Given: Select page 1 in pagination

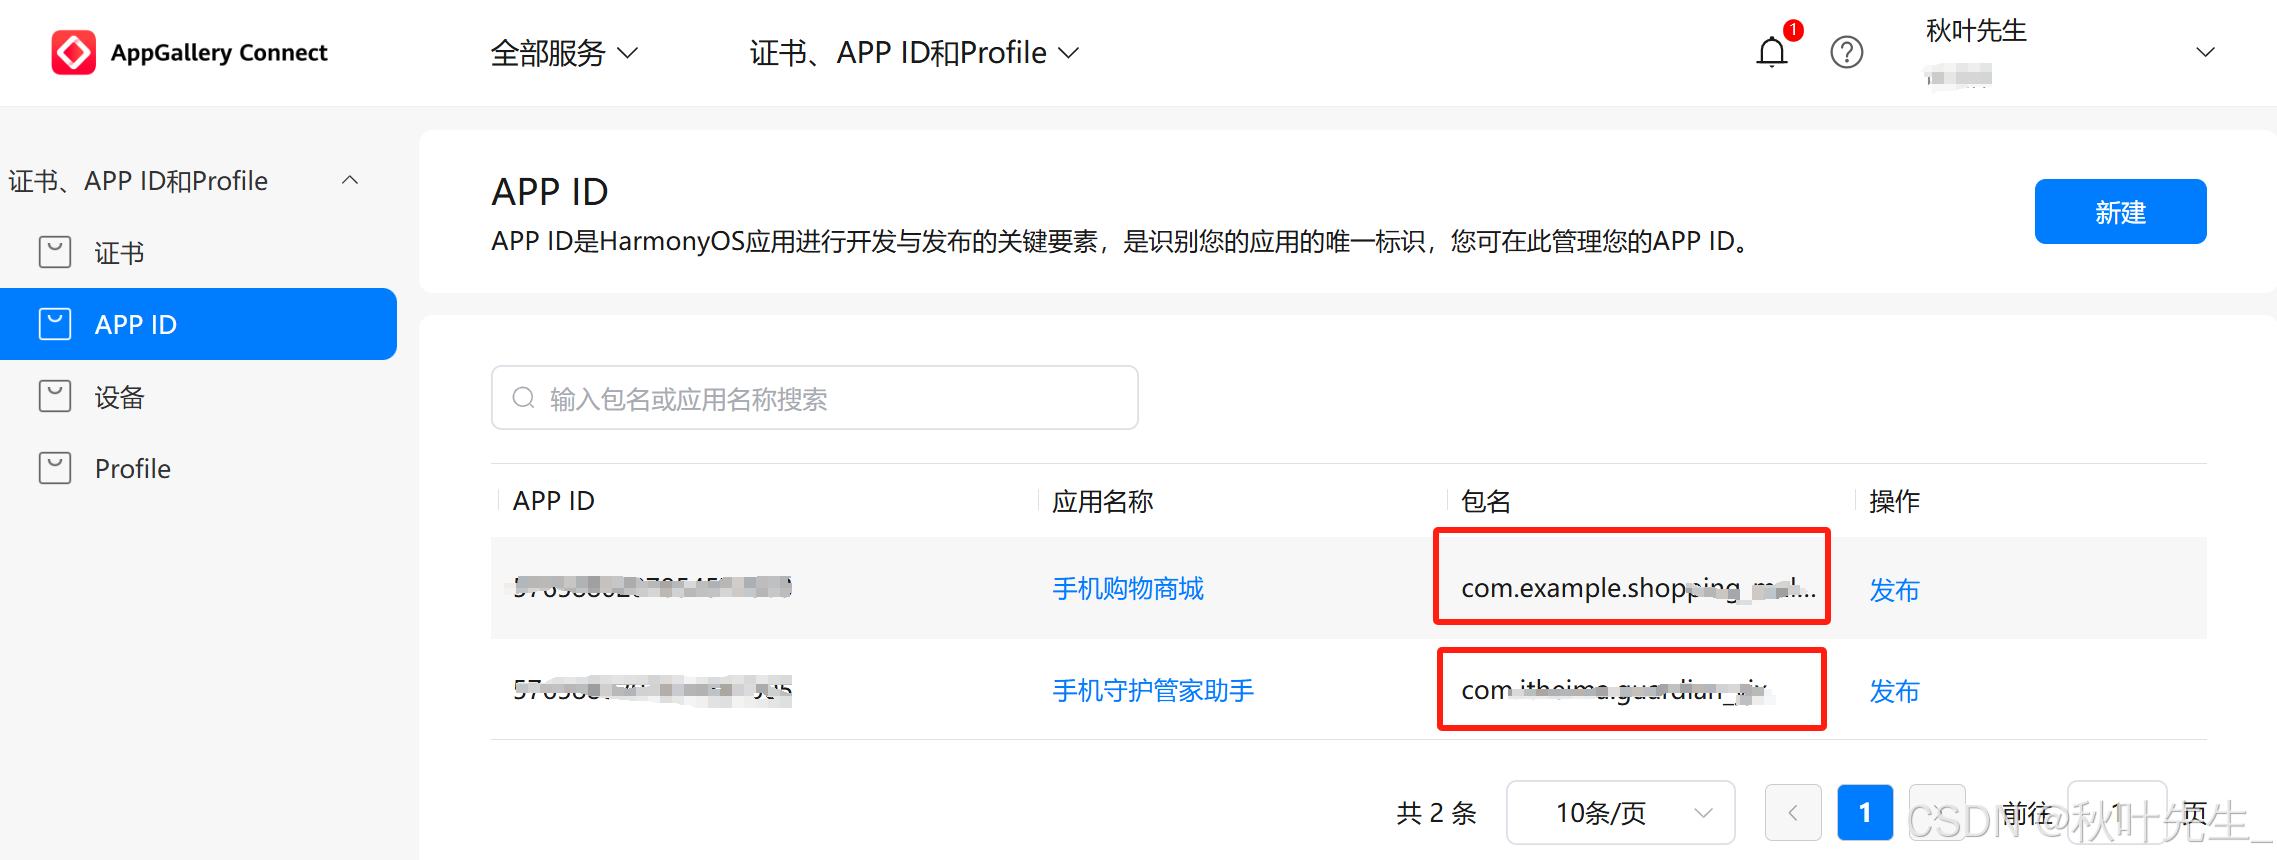Looking at the screenshot, I should (x=1865, y=812).
